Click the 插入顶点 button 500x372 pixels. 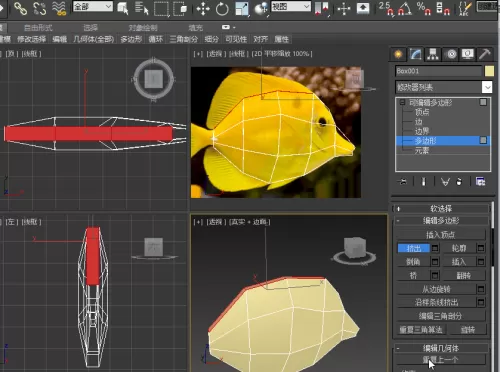tap(441, 235)
